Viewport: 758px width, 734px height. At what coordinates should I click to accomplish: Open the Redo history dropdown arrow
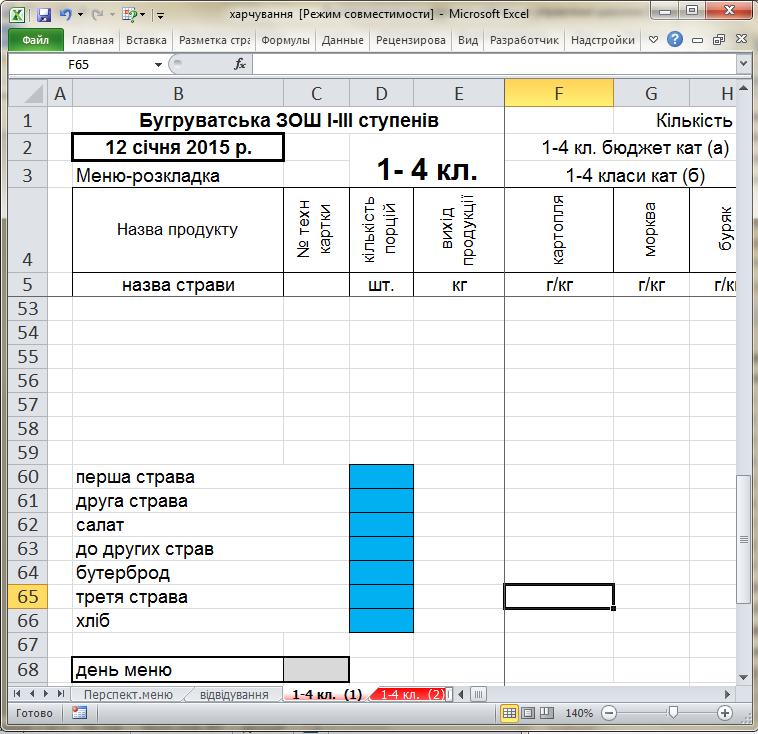click(112, 15)
